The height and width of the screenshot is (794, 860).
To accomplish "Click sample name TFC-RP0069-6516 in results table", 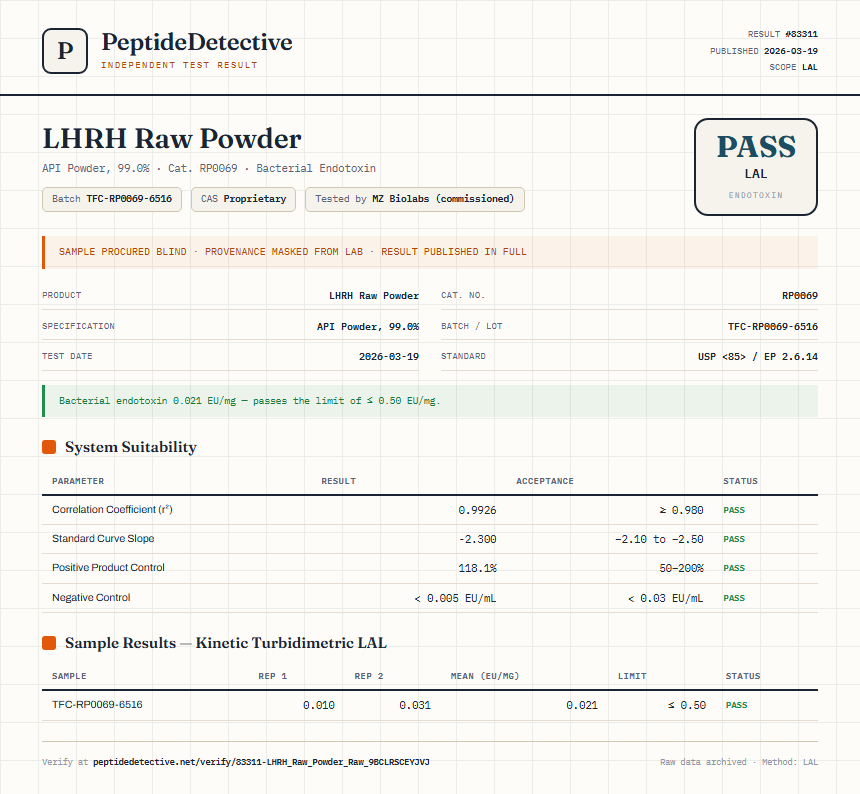I will pos(97,705).
